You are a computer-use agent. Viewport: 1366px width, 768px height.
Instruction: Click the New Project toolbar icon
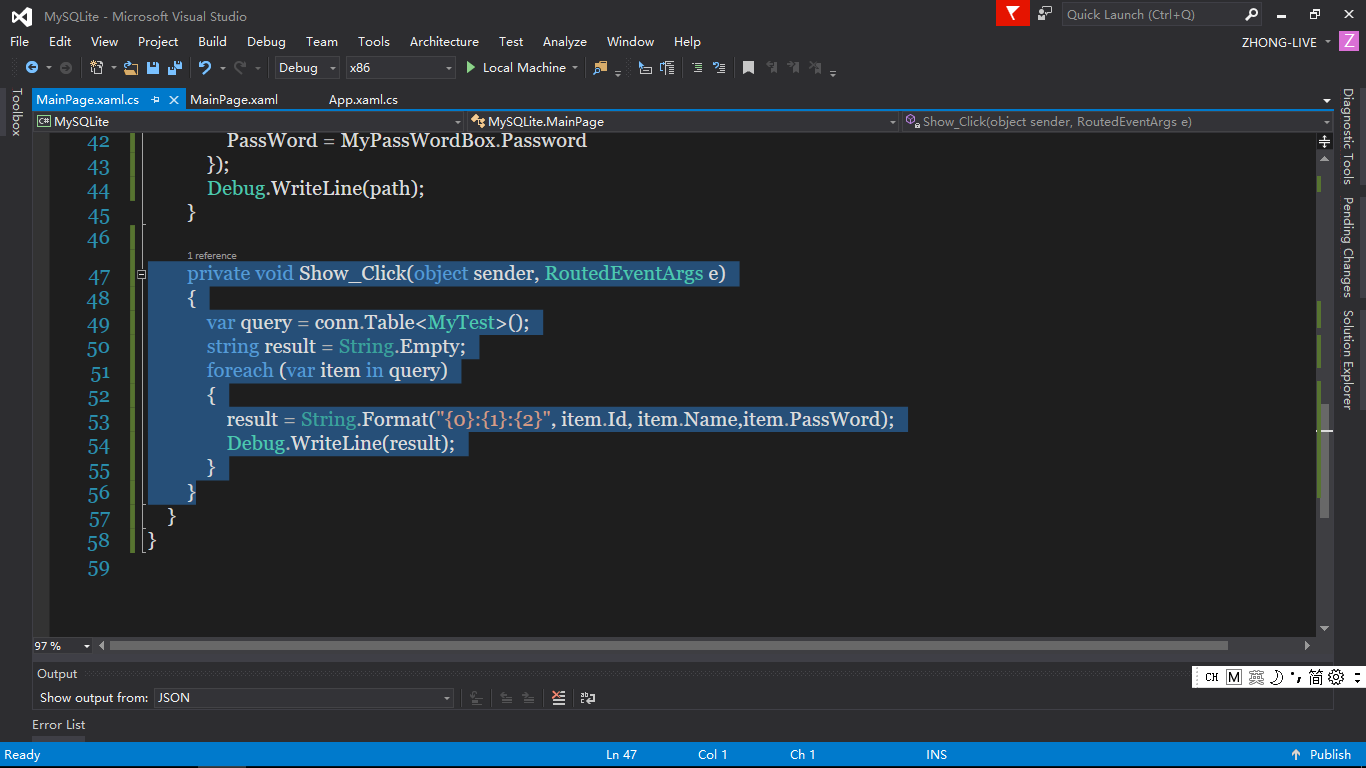[96, 68]
